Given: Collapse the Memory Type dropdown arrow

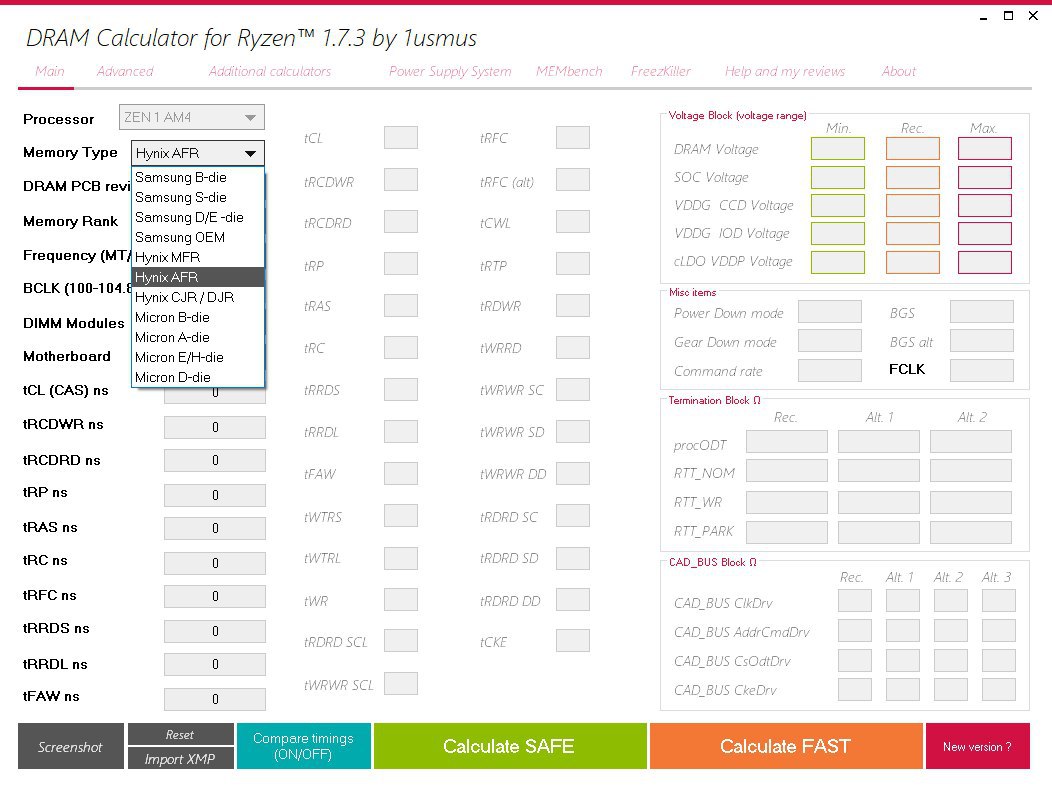Looking at the screenshot, I should [250, 153].
